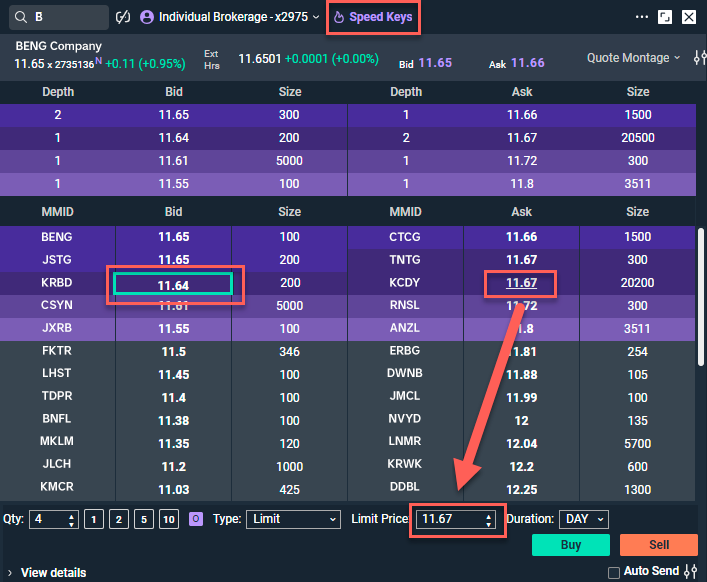Screen dimensions: 707x582
Task: Select JSTG bid price 11.65
Action: 174,260
